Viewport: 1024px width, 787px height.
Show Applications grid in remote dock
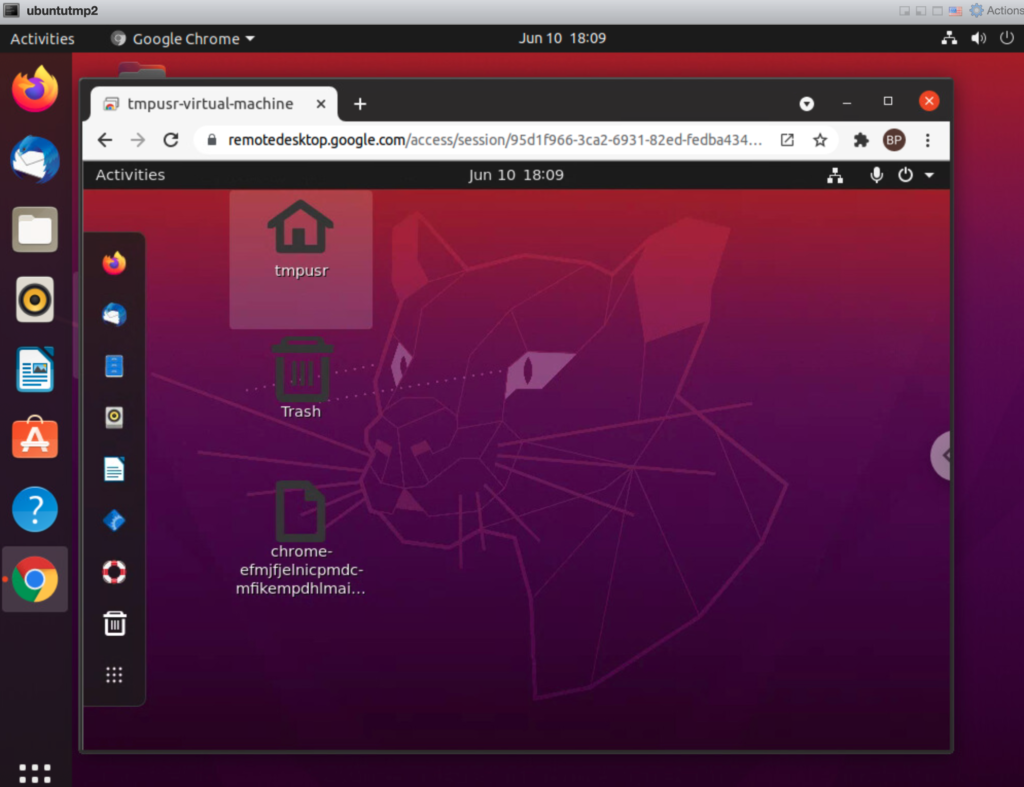pos(114,675)
